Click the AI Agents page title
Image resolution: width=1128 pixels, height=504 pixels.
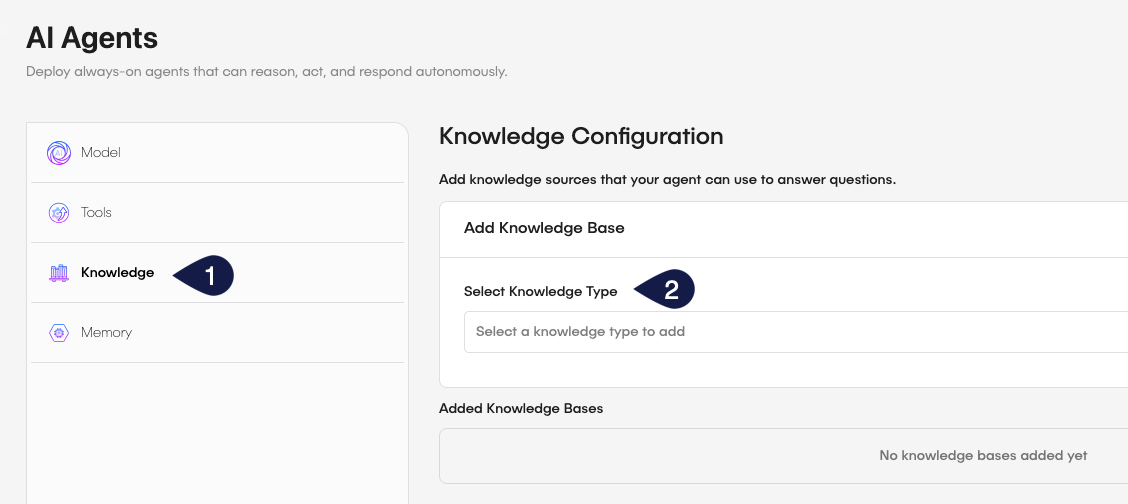point(92,38)
